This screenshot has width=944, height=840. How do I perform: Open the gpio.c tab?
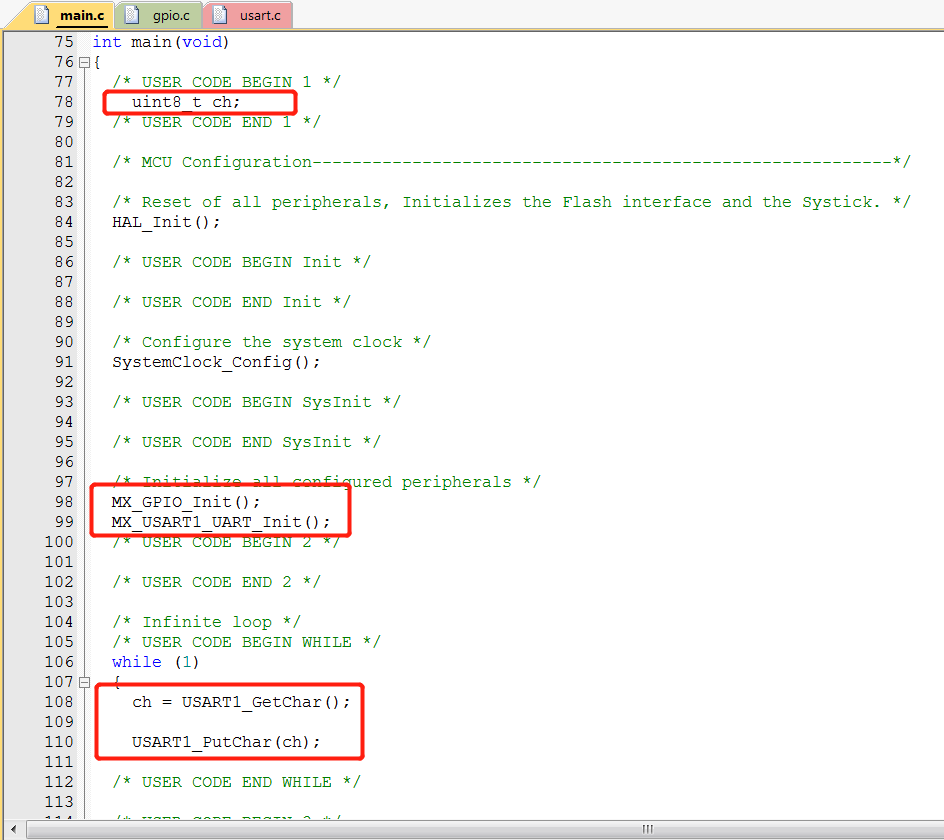158,15
